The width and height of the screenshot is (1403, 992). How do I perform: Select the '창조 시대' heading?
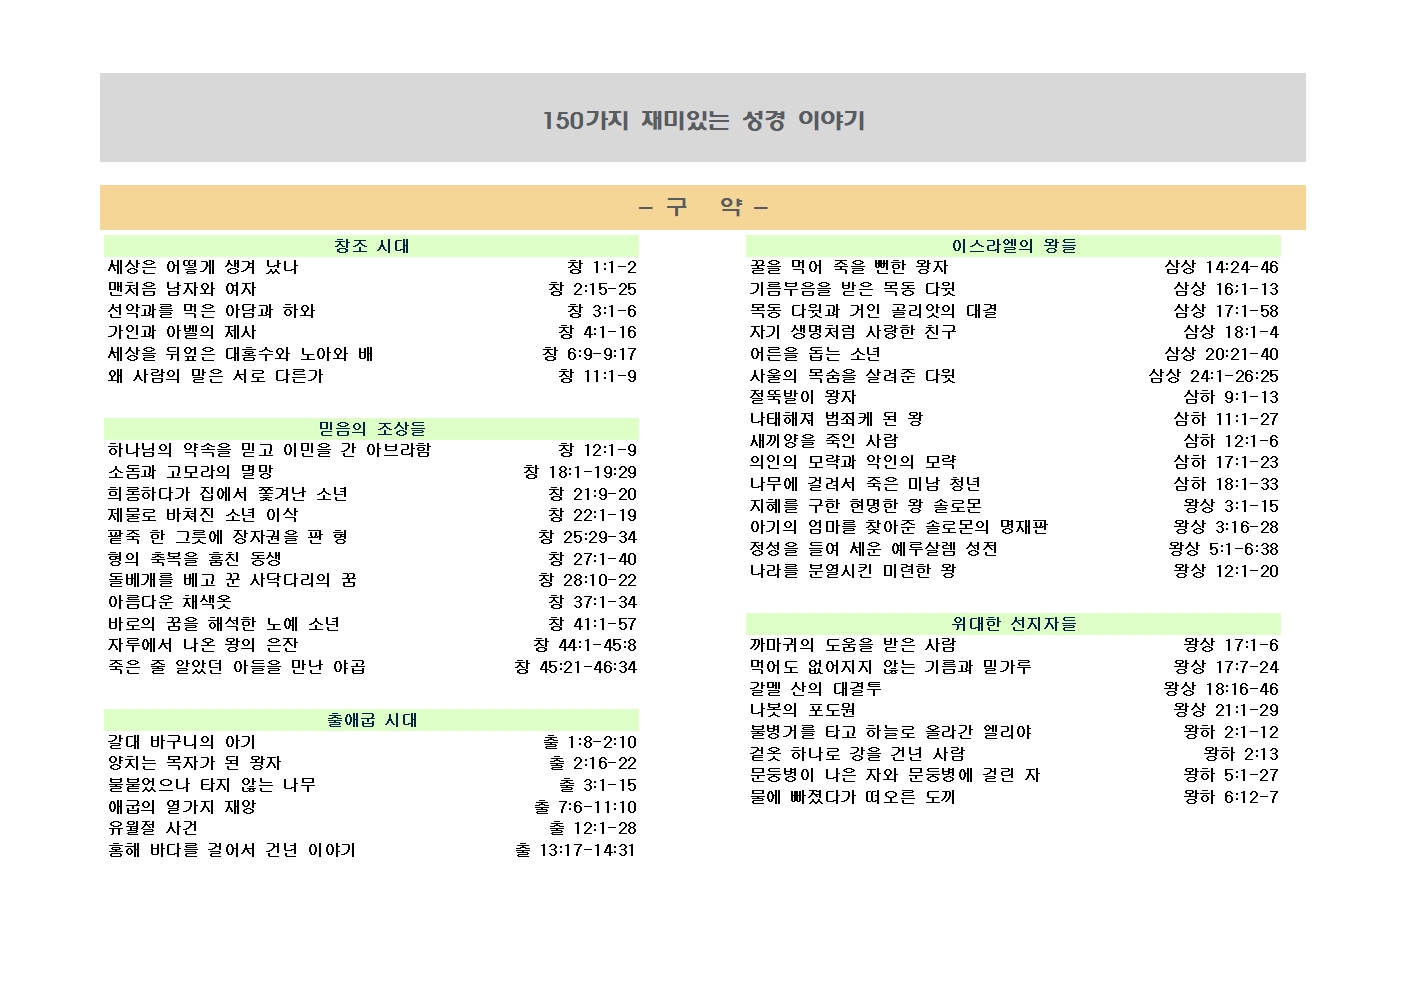pyautogui.click(x=371, y=246)
